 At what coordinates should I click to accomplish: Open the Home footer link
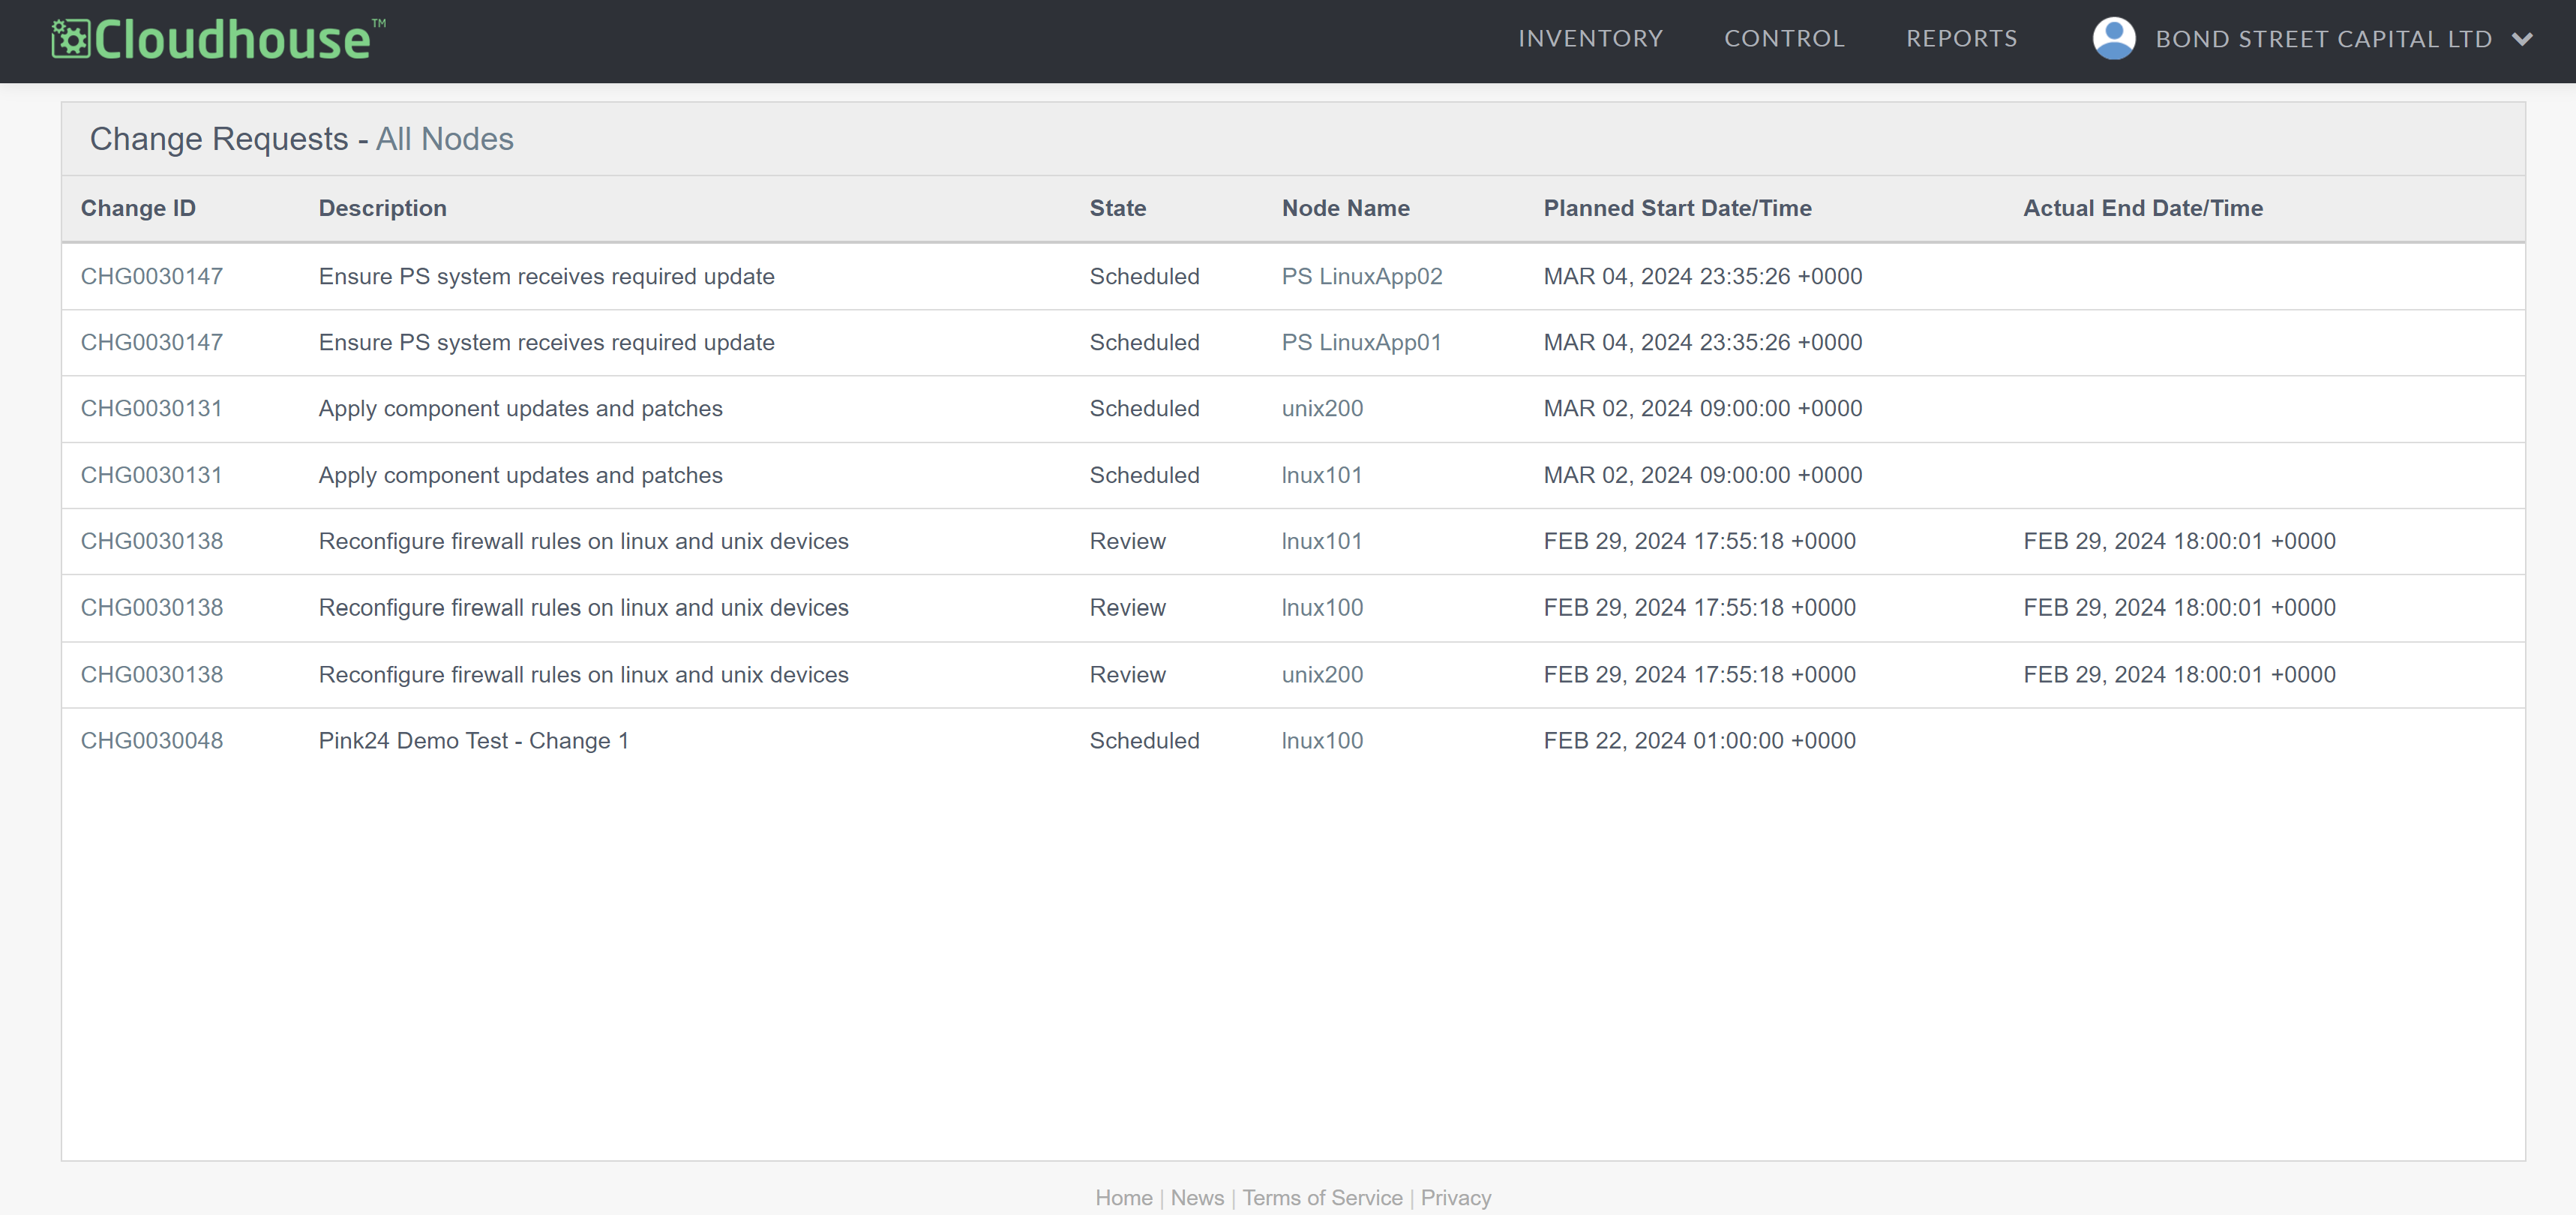tap(1123, 1197)
